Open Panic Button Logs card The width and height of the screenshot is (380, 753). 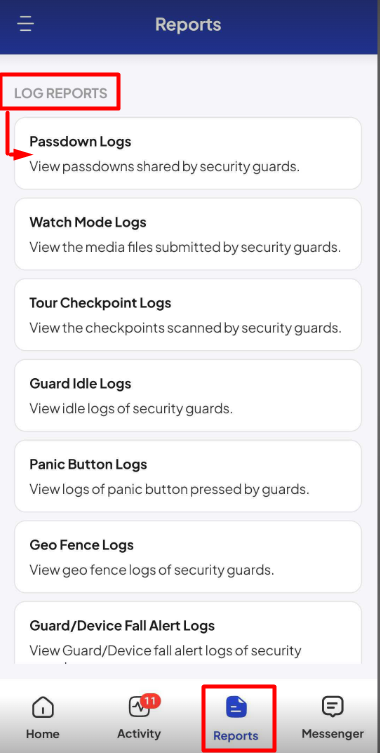point(188,476)
